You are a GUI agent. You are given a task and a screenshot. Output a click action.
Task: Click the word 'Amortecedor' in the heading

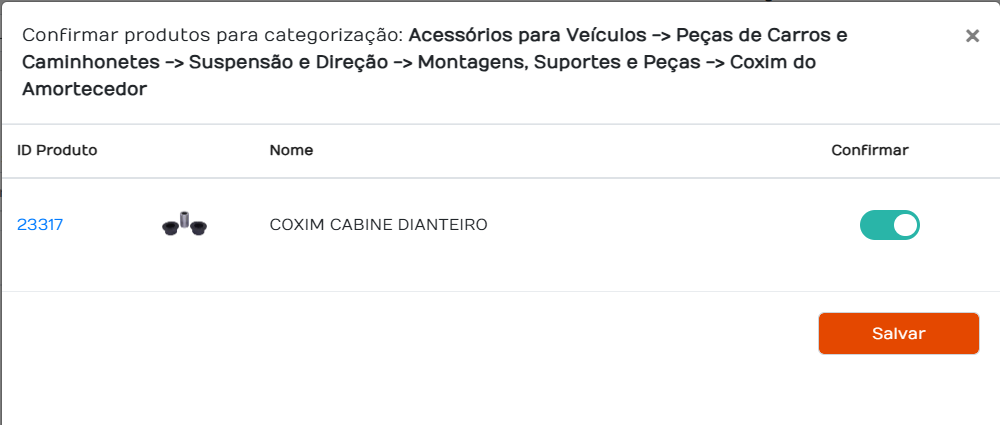(84, 89)
